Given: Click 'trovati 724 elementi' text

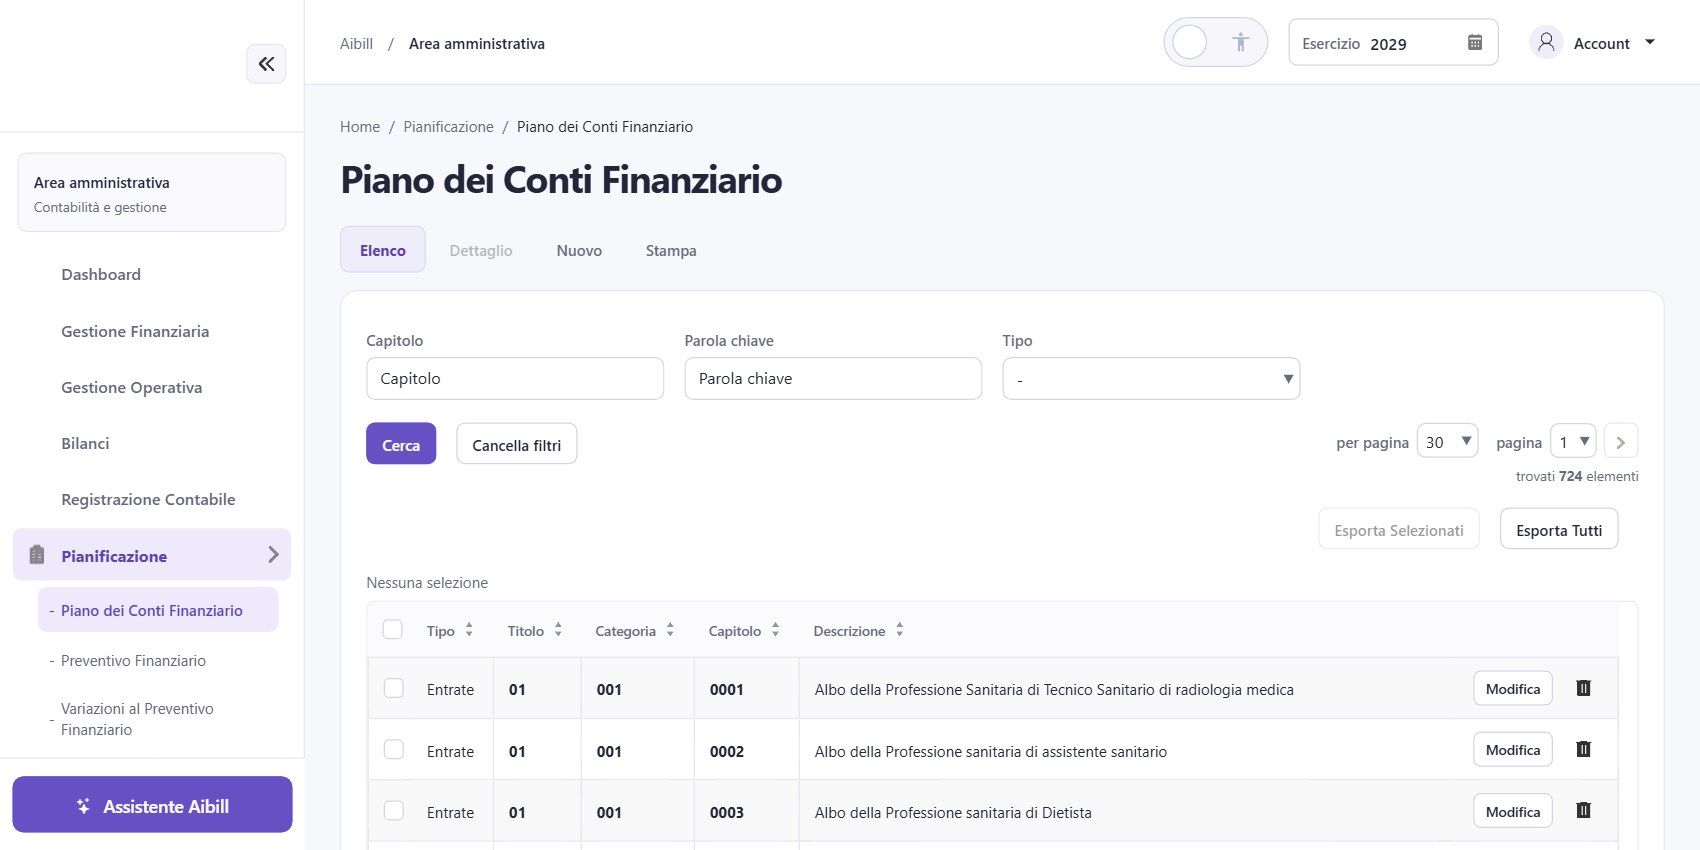Looking at the screenshot, I should (1577, 476).
